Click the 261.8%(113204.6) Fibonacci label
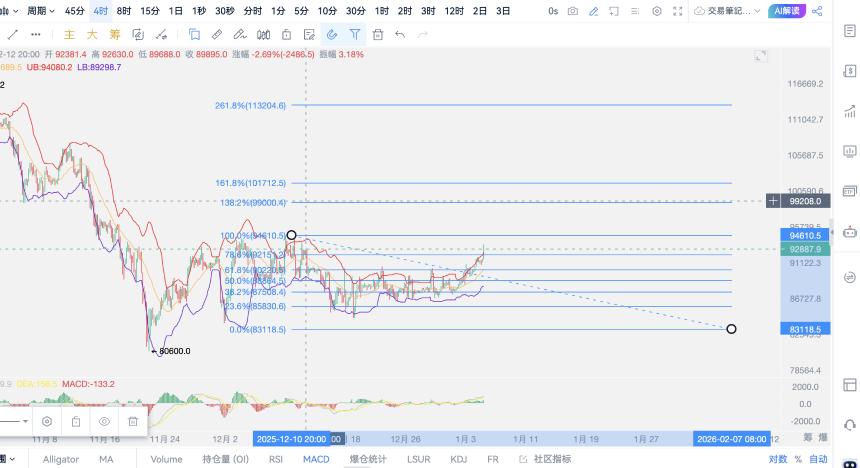The height and width of the screenshot is (468, 860). coord(251,105)
